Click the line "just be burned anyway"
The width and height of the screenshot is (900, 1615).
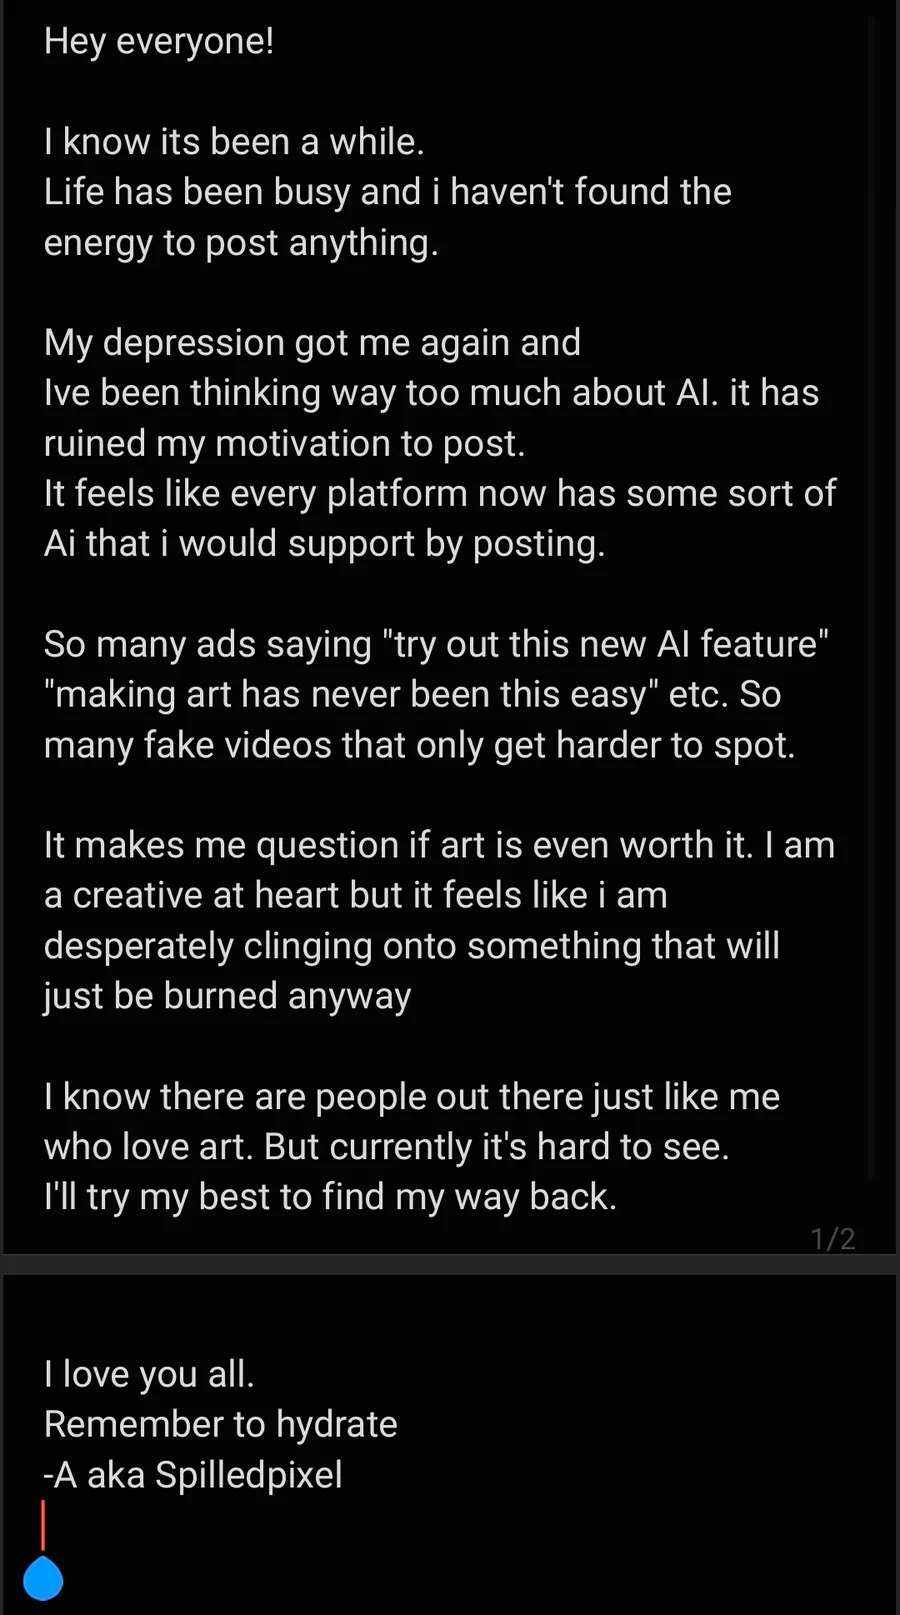tap(227, 997)
